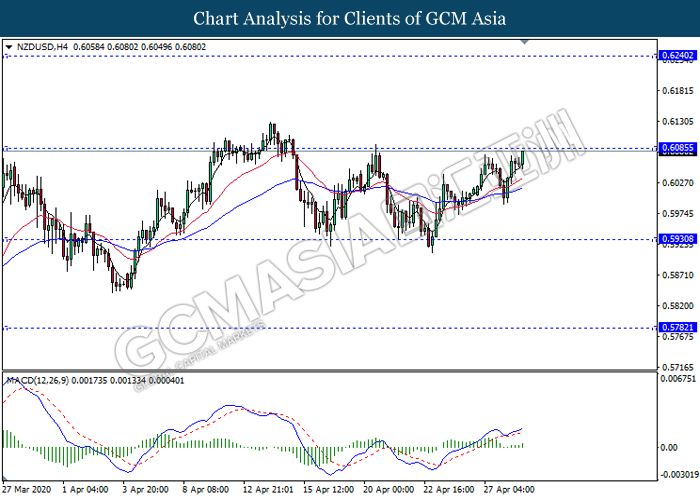Select the 0.57821 price level label

coord(678,328)
